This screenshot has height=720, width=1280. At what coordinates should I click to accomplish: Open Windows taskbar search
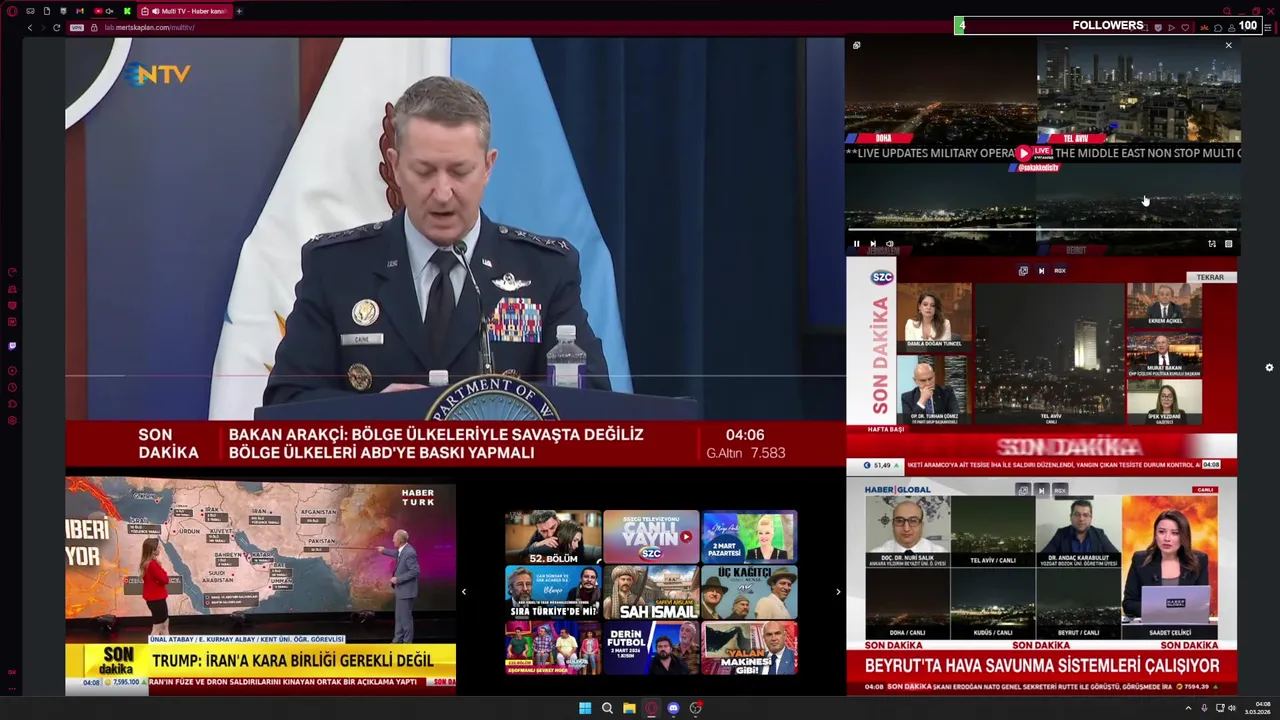607,708
